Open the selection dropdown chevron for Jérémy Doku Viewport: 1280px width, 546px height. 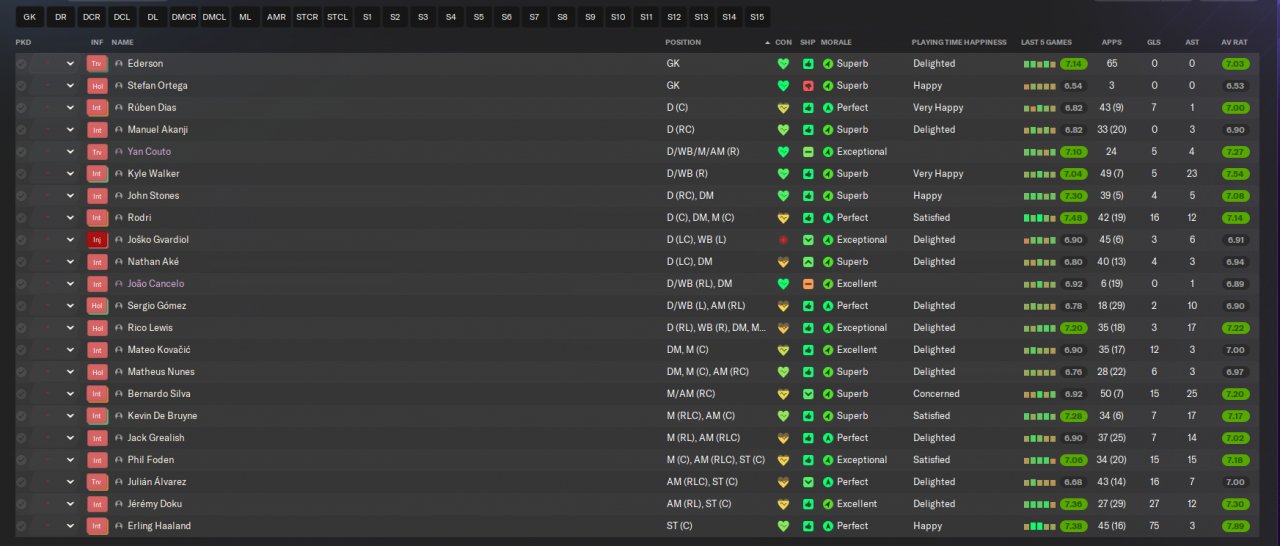click(x=70, y=503)
